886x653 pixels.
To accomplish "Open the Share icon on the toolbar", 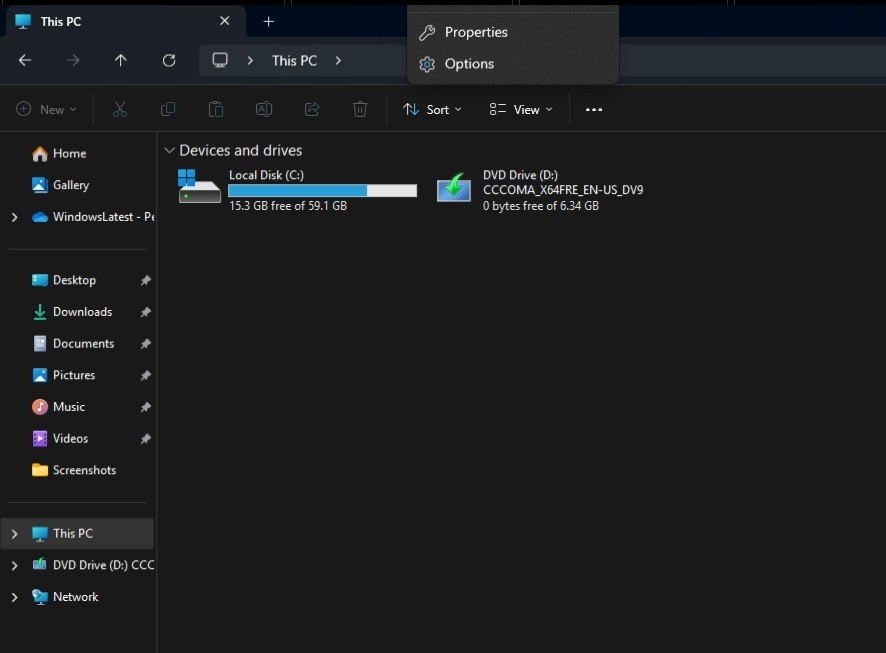I will click(x=312, y=109).
